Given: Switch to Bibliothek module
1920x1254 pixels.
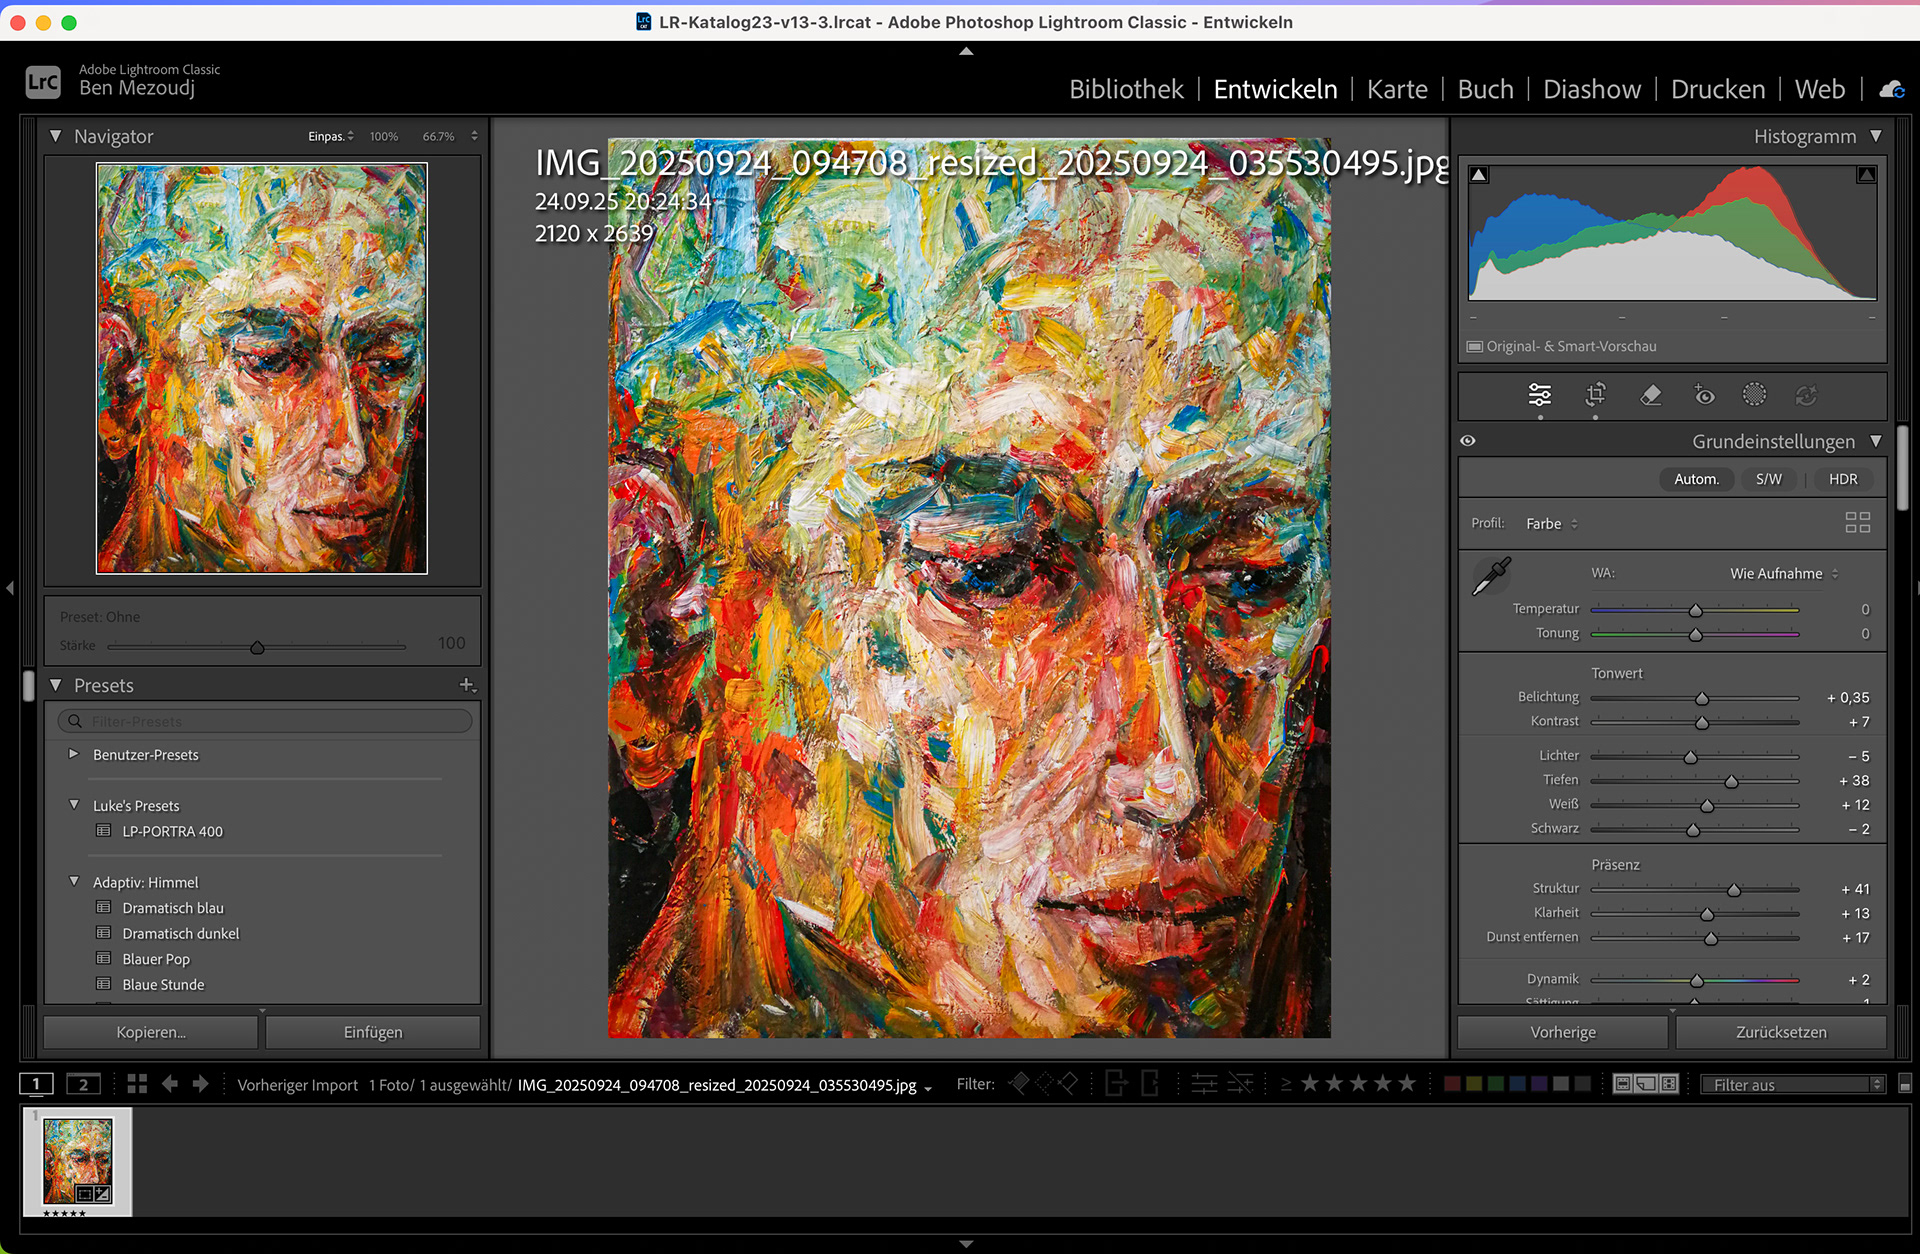Looking at the screenshot, I should coord(1126,89).
